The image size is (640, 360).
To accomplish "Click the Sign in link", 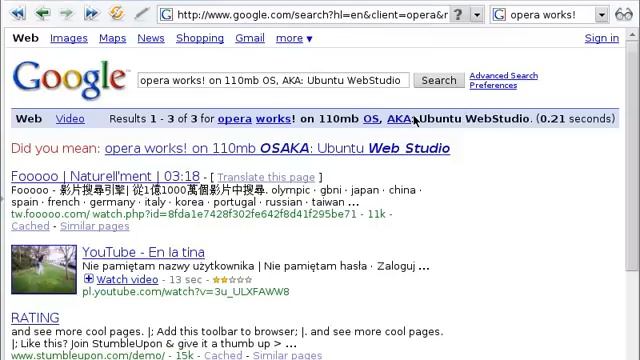I will [602, 38].
